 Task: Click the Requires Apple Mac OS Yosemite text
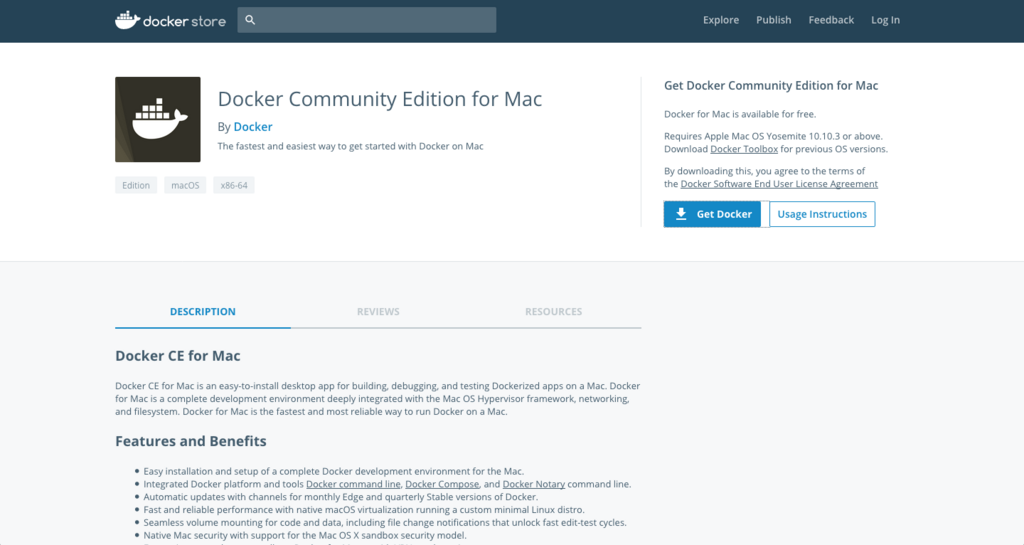773,136
